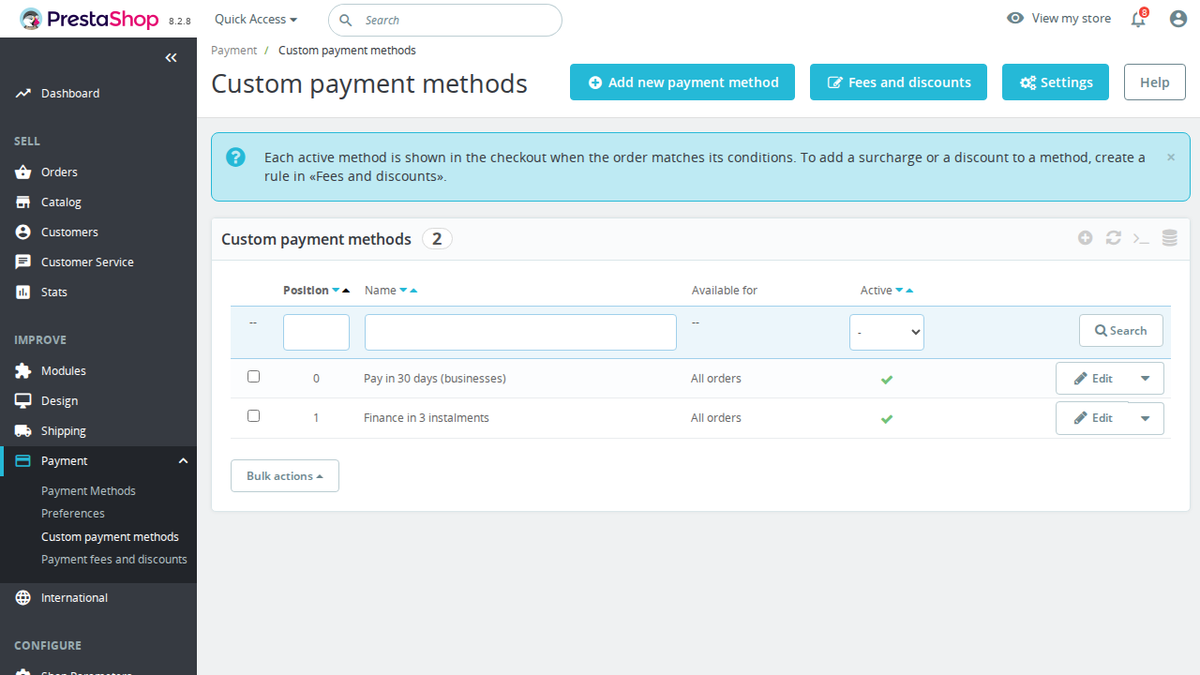This screenshot has width=1200, height=675.
Task: Open Payment Preferences submenu item
Action: [73, 513]
